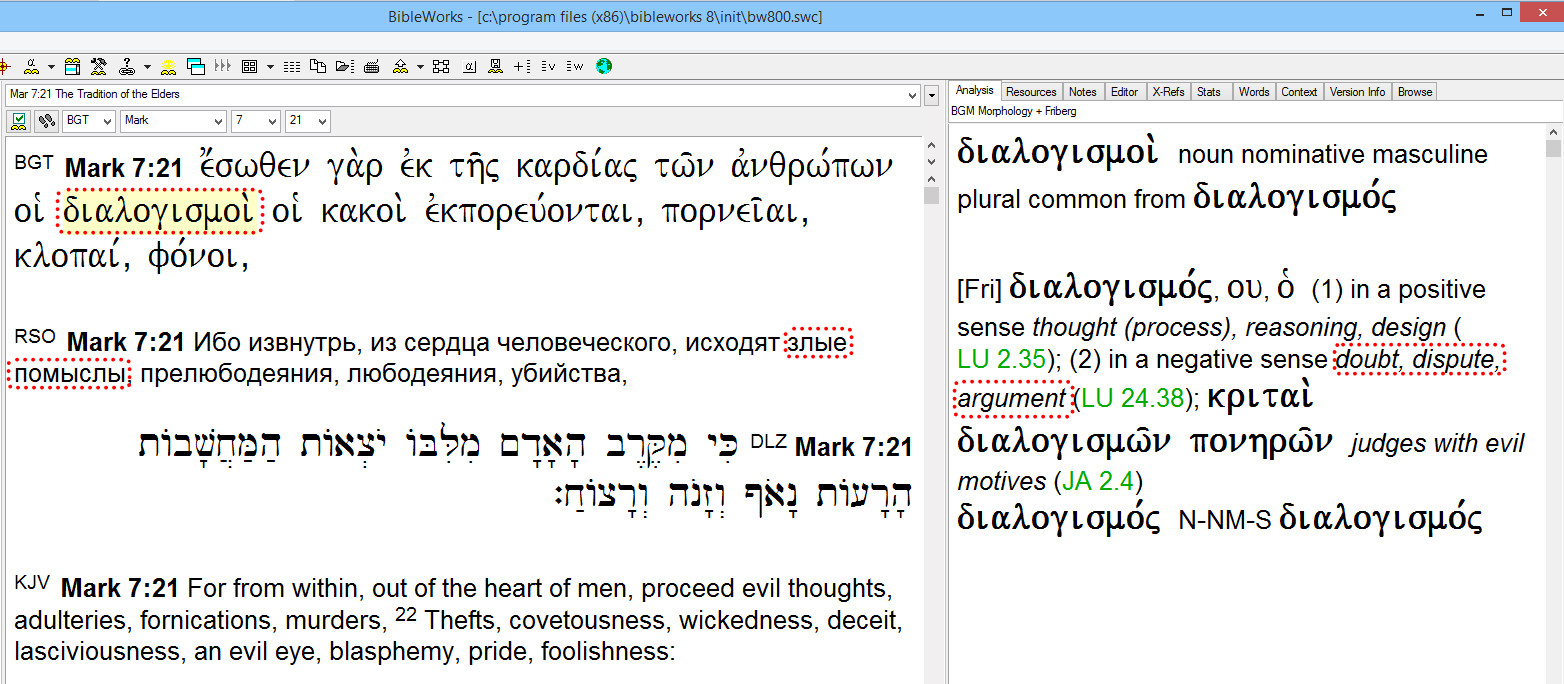Open the Stats tab
The width and height of the screenshot is (1564, 684).
point(1209,92)
